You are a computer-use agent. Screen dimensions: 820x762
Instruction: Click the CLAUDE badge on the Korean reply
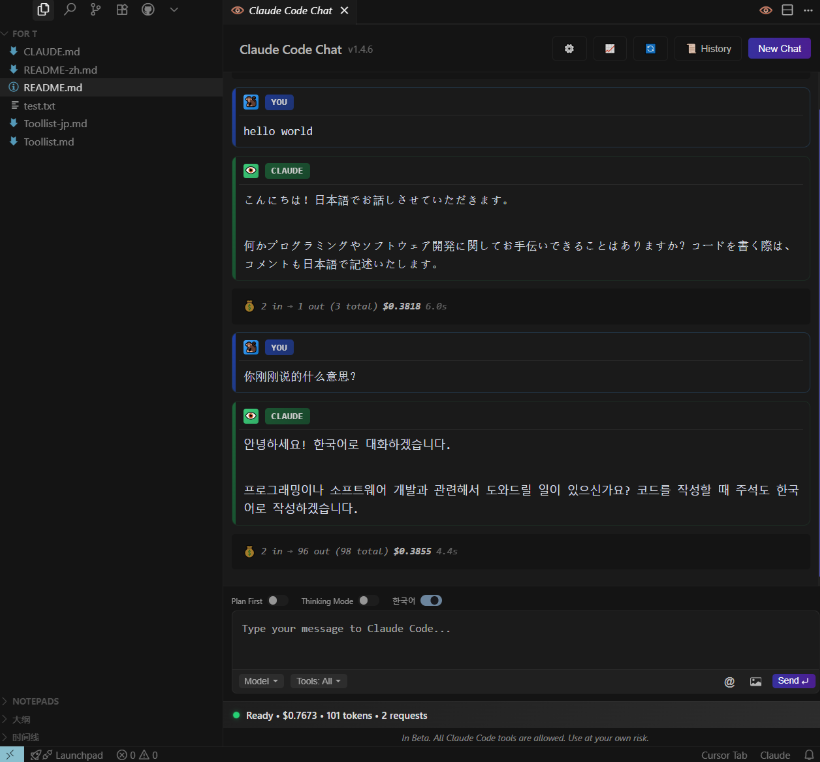[x=287, y=416]
